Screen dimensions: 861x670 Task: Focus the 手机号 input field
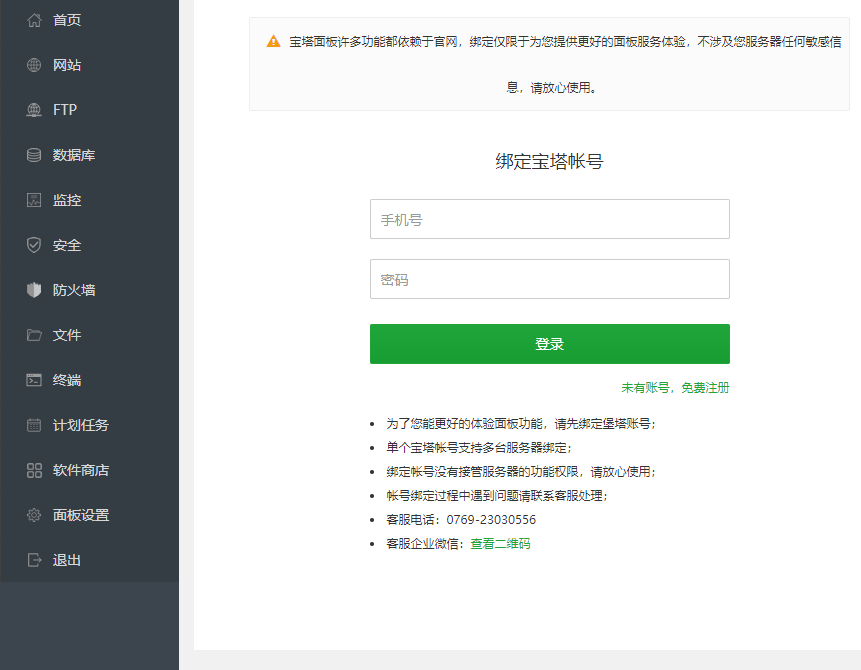click(x=550, y=219)
